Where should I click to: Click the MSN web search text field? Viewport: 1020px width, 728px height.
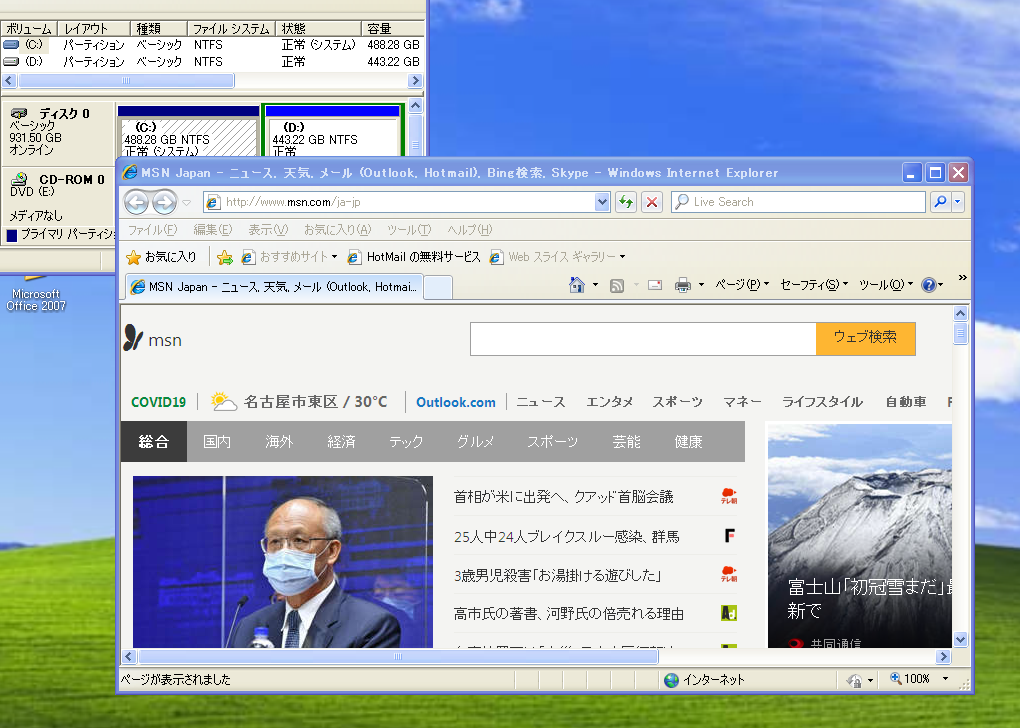click(643, 339)
